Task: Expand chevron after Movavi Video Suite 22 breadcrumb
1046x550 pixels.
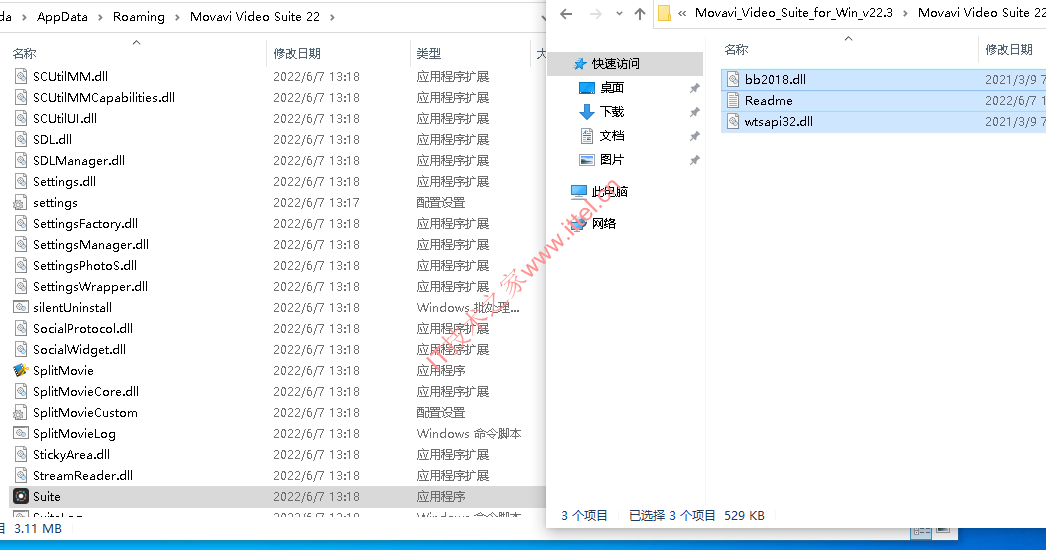Action: (332, 17)
